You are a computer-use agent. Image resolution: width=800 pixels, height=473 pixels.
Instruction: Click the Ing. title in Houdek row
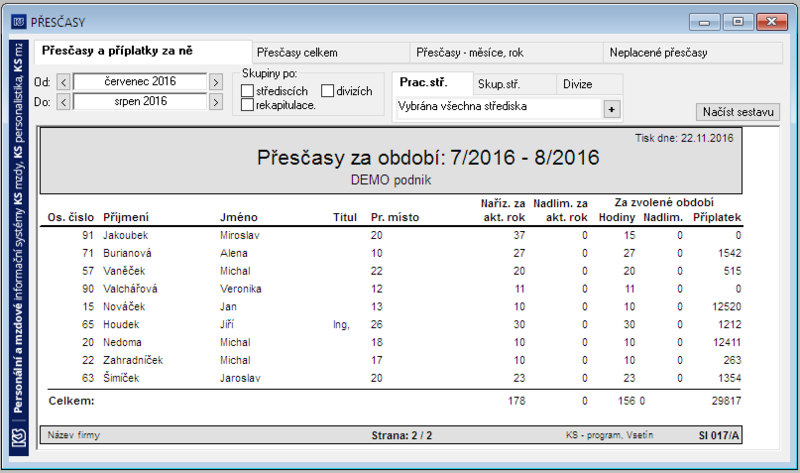click(x=341, y=325)
